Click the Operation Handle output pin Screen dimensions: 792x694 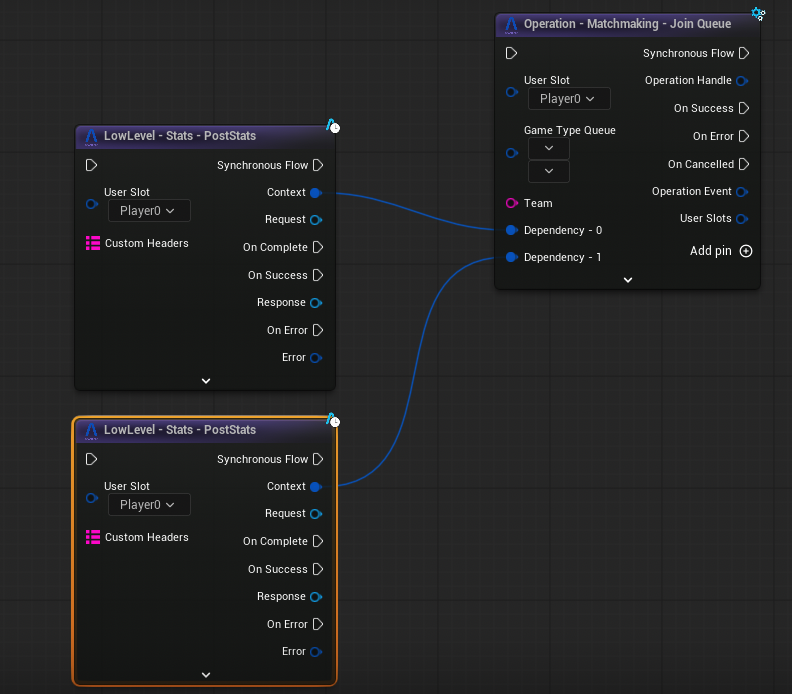coord(742,81)
